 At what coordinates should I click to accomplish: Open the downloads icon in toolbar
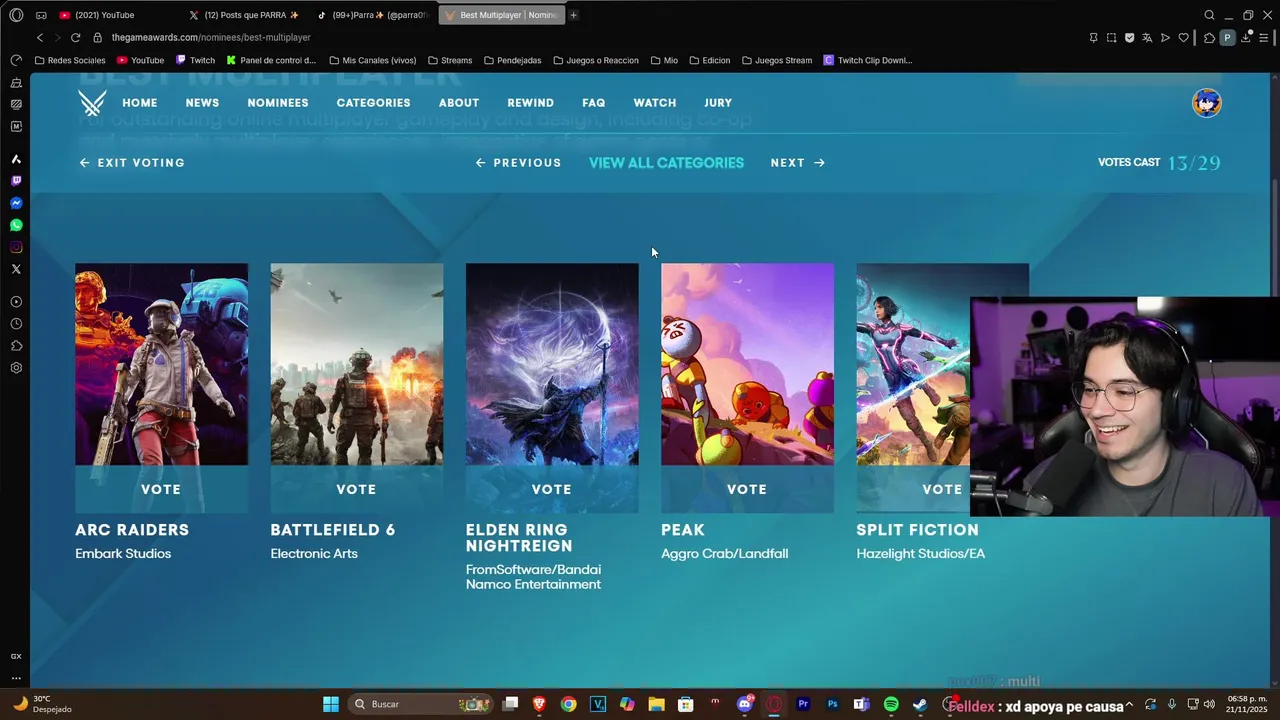(x=1246, y=37)
